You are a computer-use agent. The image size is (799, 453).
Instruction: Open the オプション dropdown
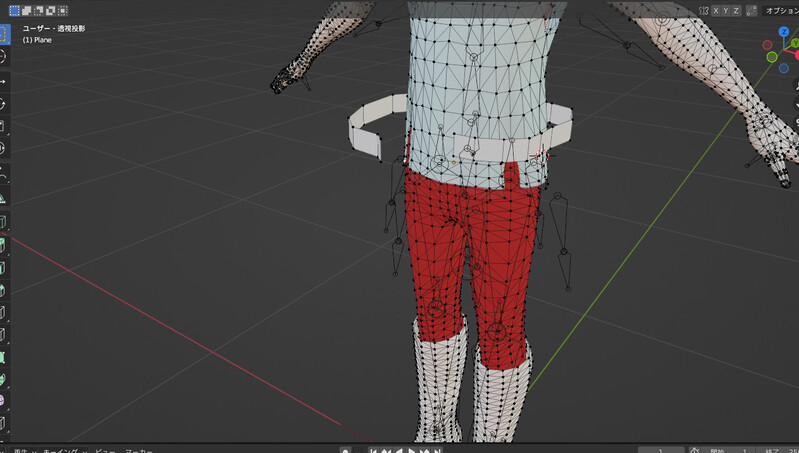[780, 10]
